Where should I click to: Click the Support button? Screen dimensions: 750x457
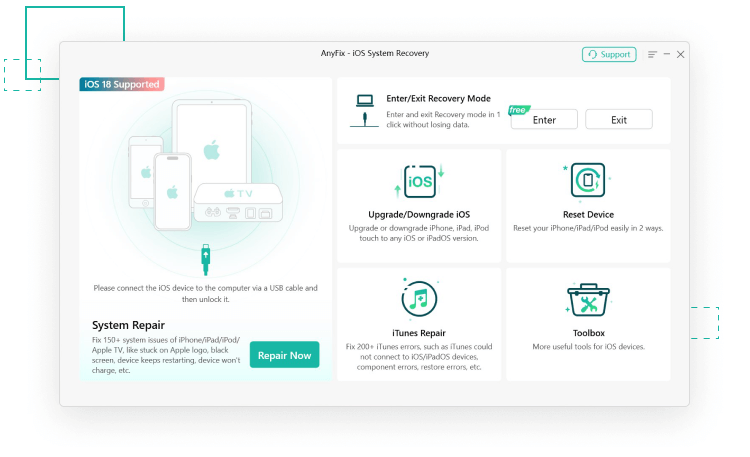click(x=609, y=55)
